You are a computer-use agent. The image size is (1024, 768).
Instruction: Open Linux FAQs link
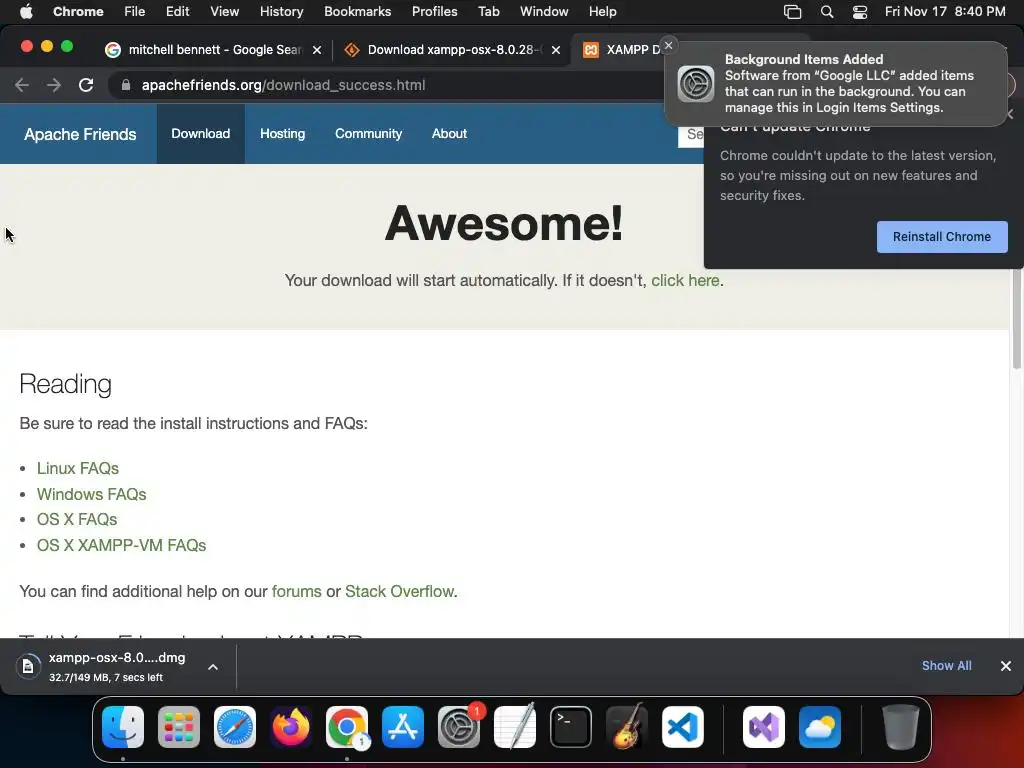pos(78,468)
